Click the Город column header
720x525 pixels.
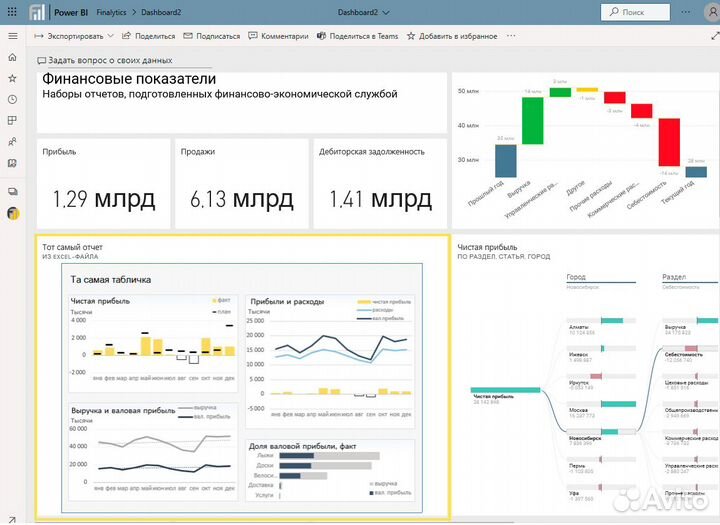pyautogui.click(x=576, y=277)
